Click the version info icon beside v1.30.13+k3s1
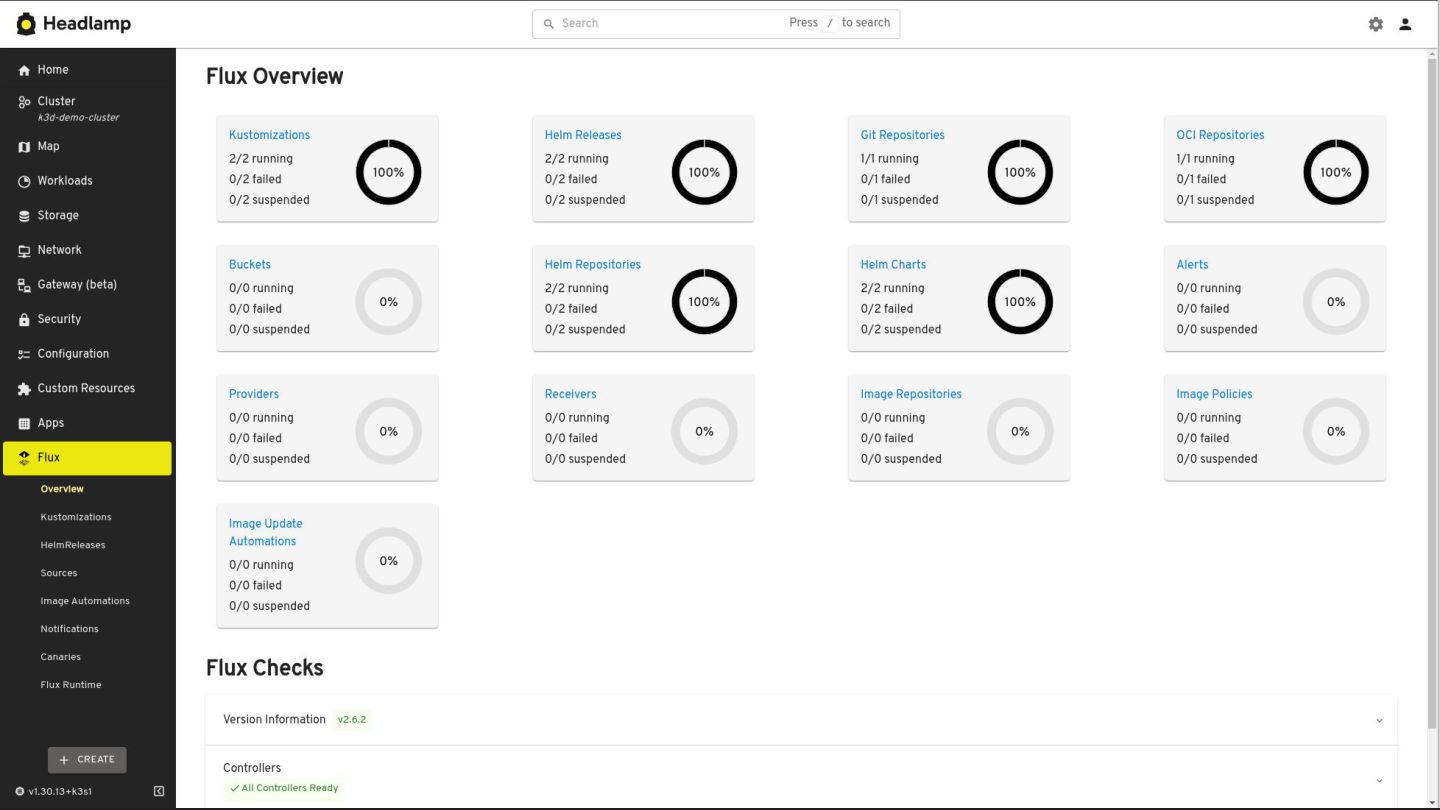 coord(20,791)
